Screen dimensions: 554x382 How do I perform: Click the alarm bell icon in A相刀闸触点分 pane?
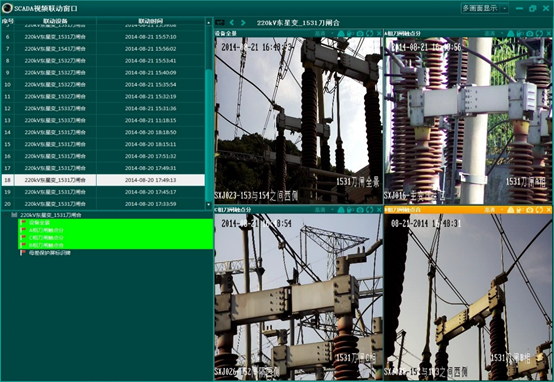[511, 33]
